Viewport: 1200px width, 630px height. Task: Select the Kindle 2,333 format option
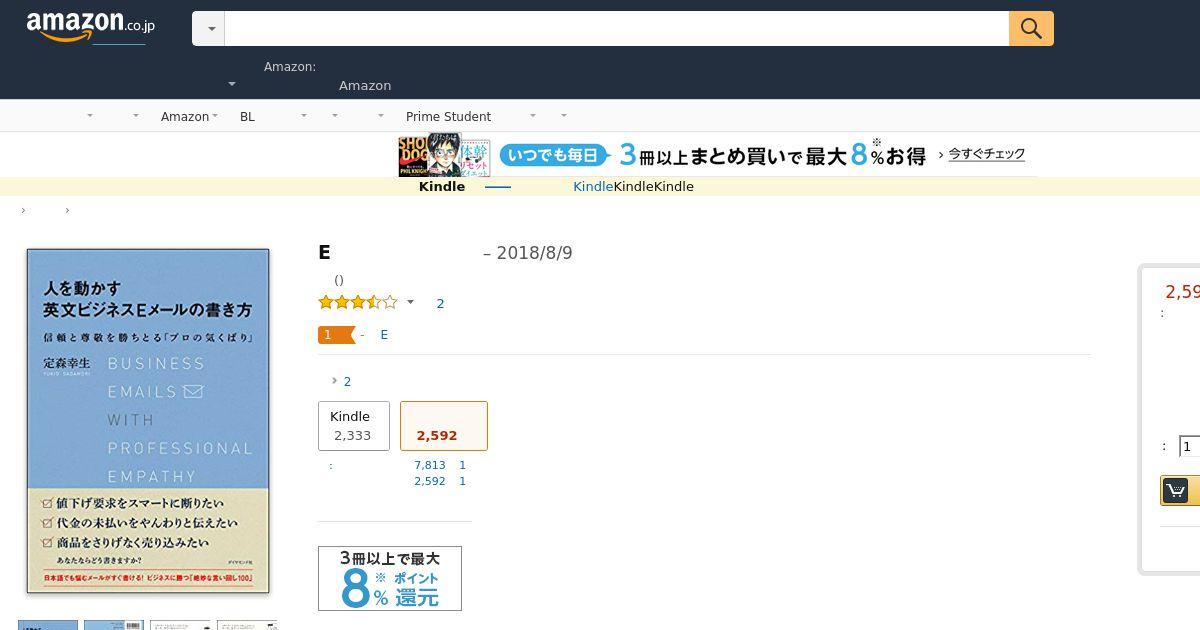pyautogui.click(x=354, y=426)
